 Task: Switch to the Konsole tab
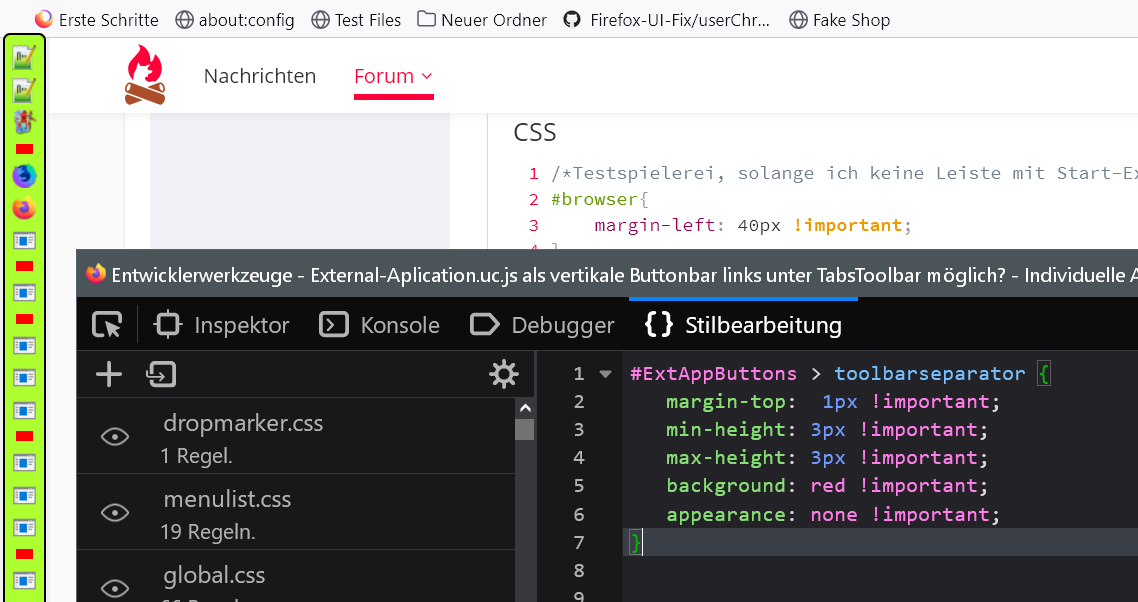coord(380,325)
